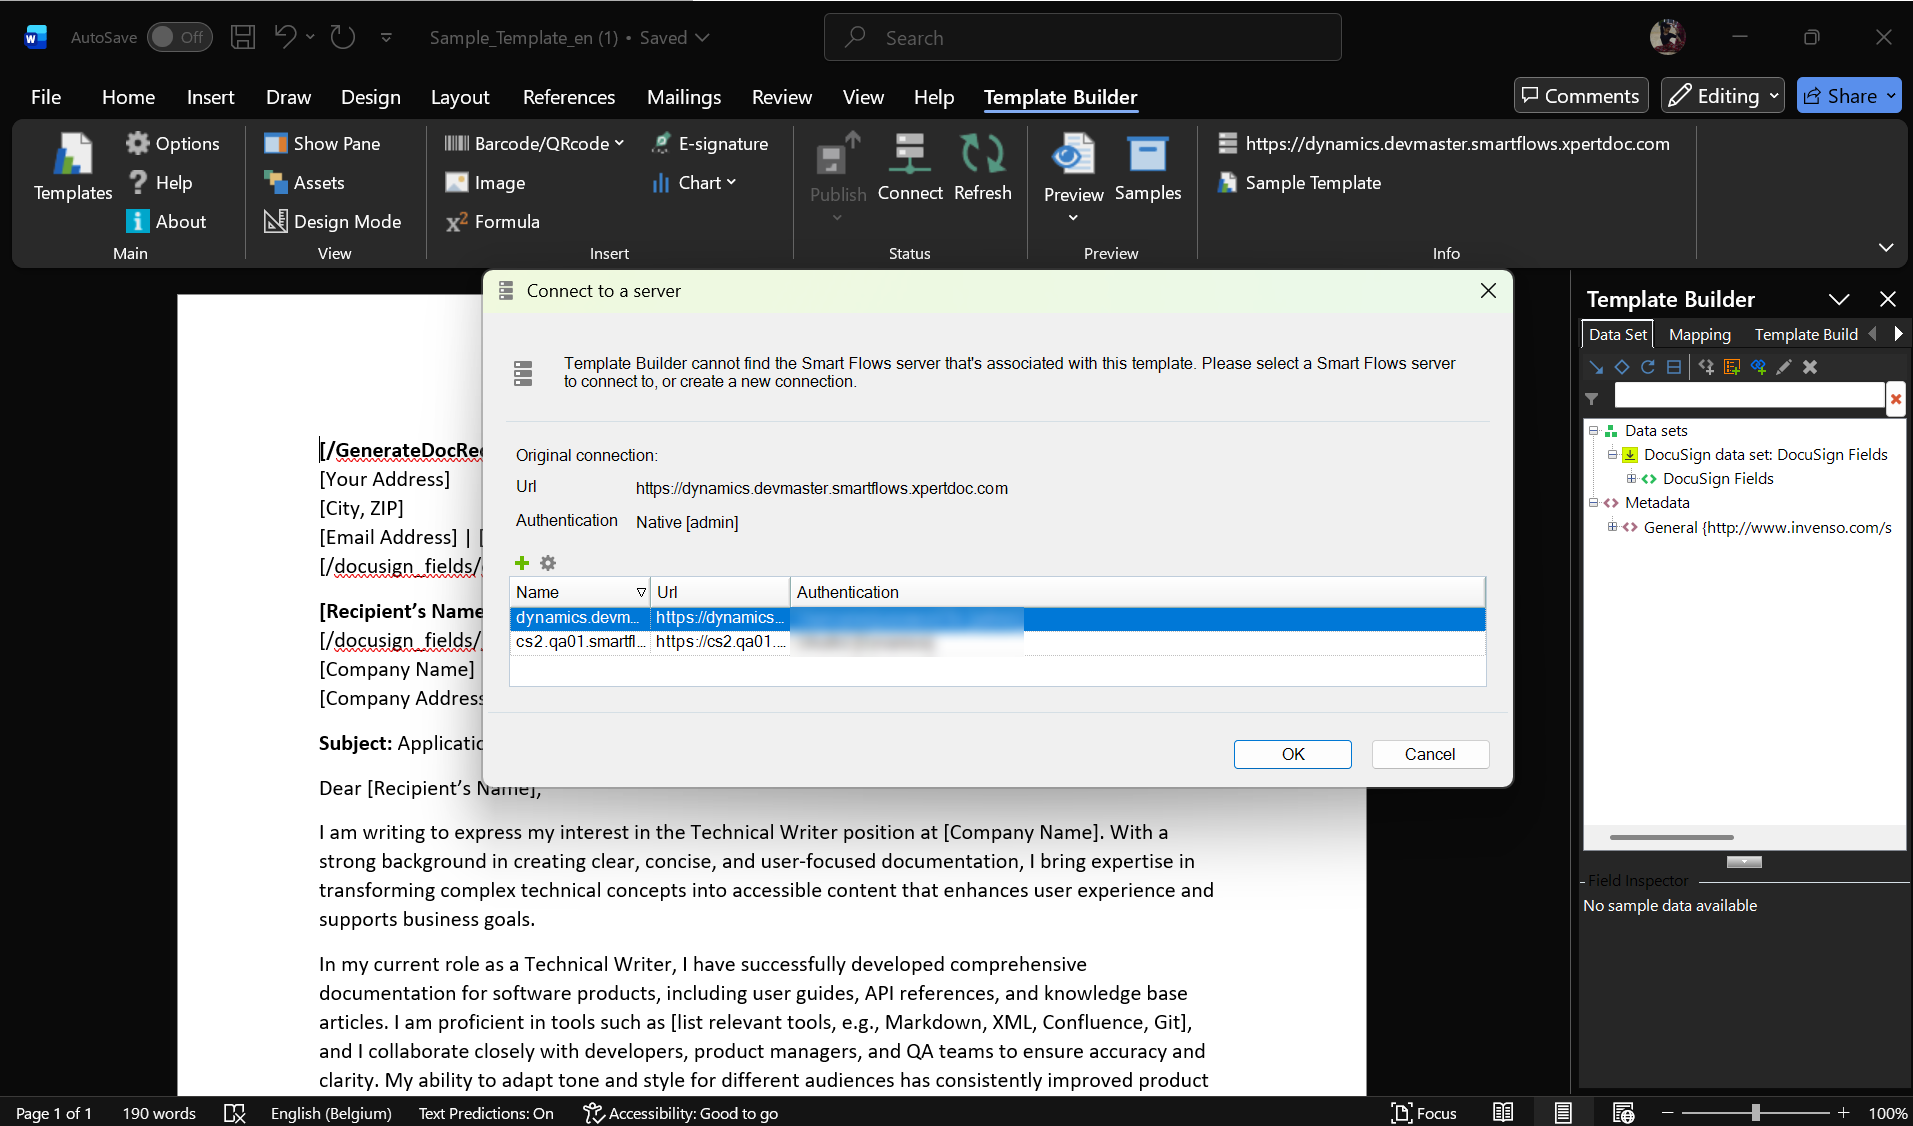Switch to the References tab
1913x1126 pixels.
(x=569, y=96)
